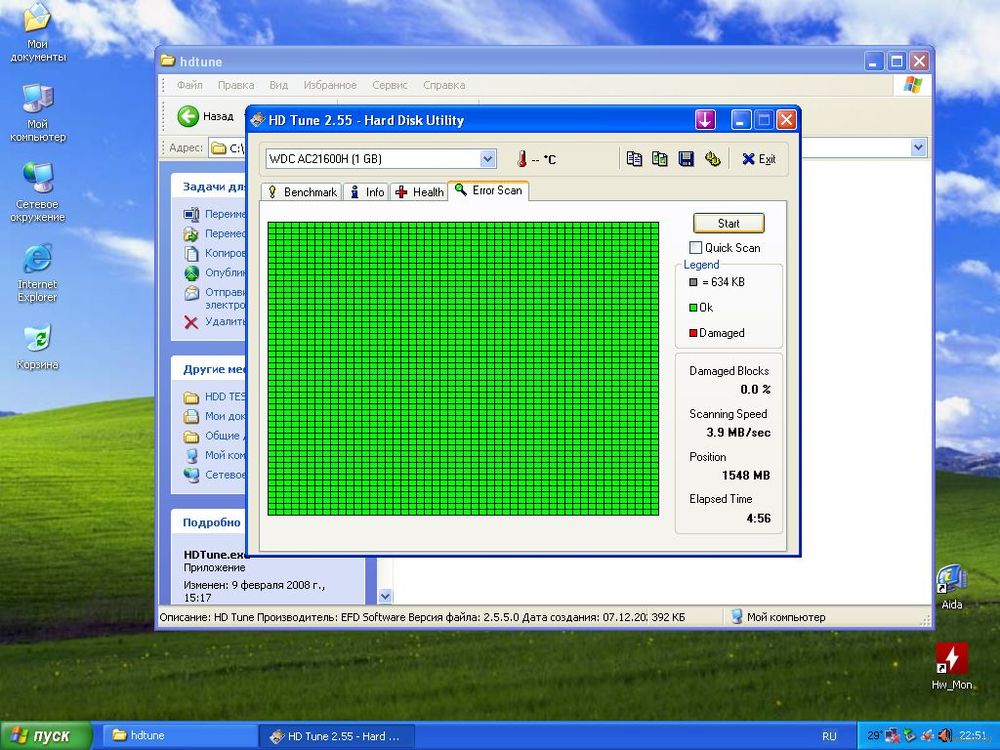This screenshot has width=1000, height=750.
Task: Click the floppy disk save screenshot icon
Action: tap(686, 158)
